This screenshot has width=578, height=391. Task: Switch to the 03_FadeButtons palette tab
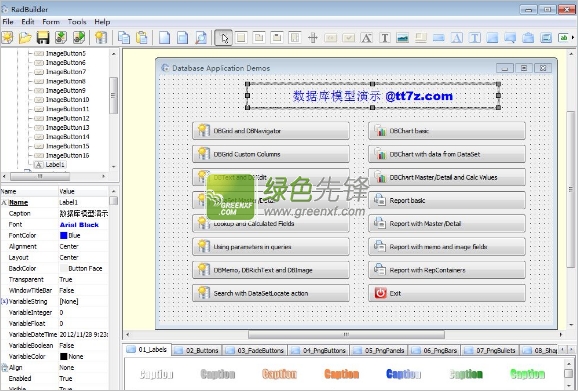point(255,350)
